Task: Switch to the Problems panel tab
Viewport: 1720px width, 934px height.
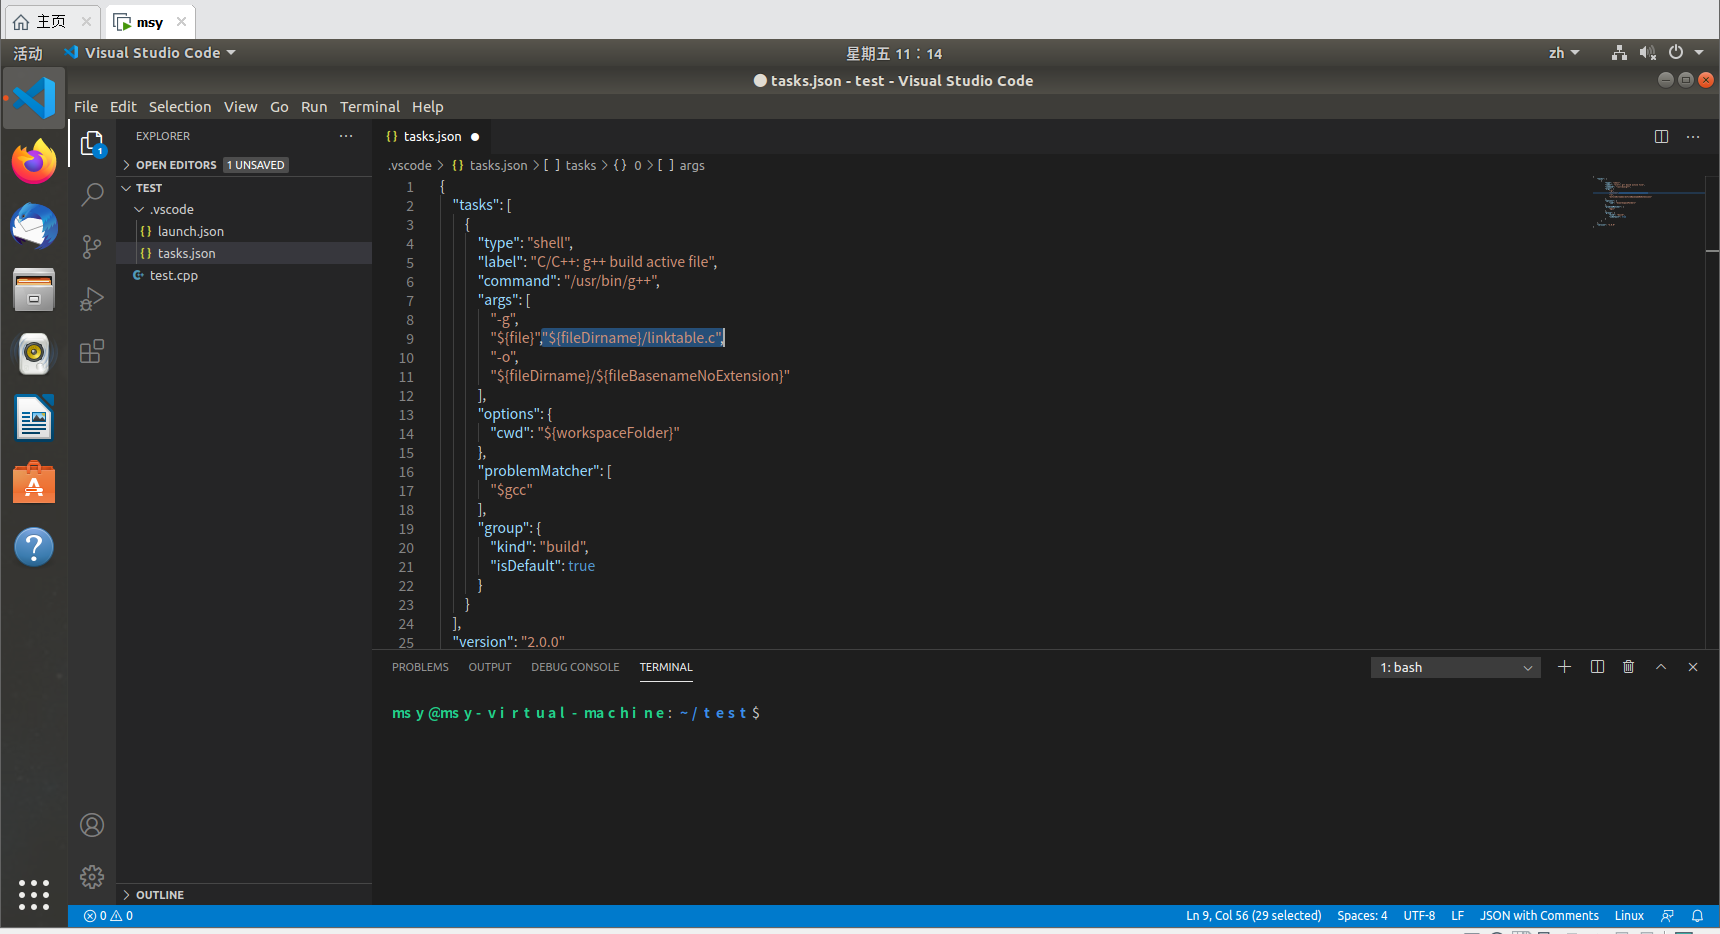Action: 420,667
